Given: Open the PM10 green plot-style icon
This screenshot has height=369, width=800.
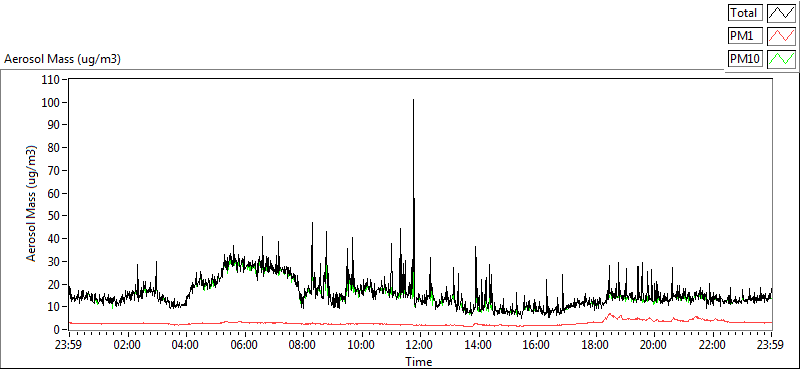Looking at the screenshot, I should 781,59.
